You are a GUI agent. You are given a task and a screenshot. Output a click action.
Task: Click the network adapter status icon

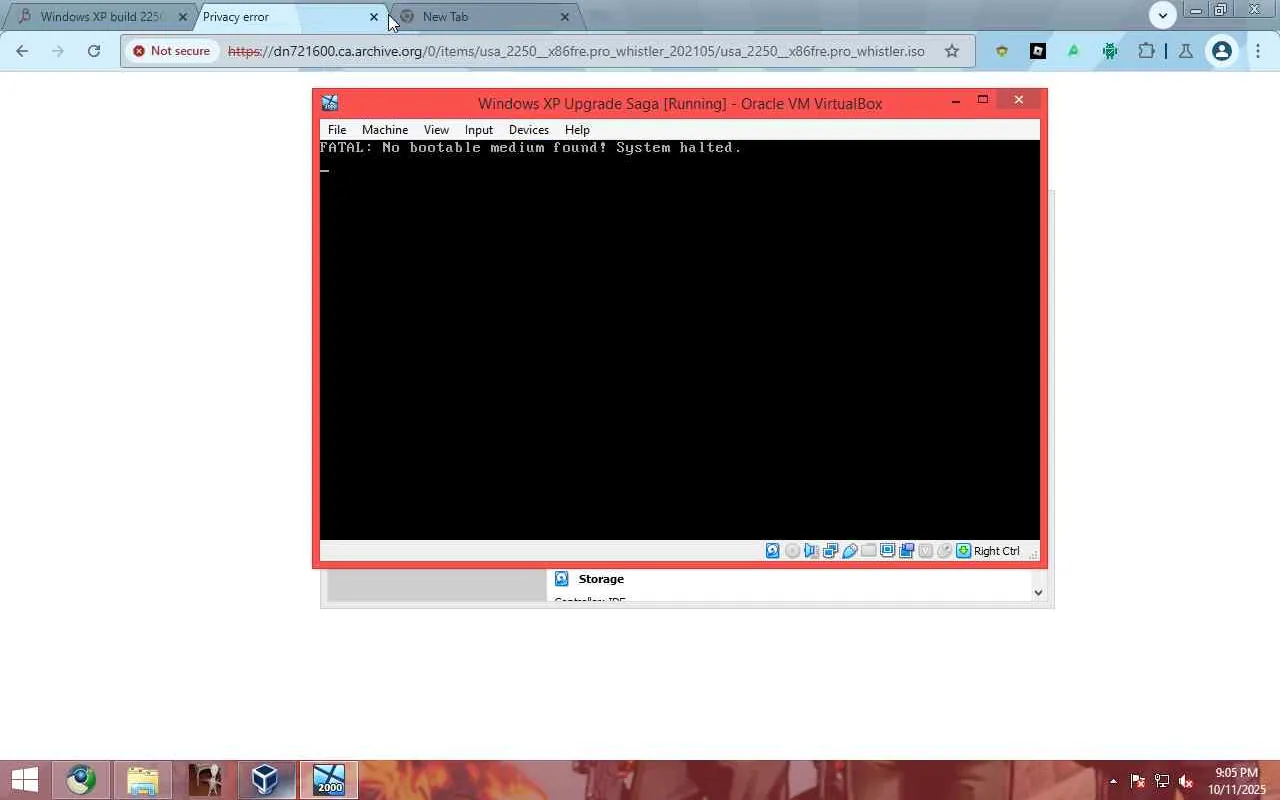(x=830, y=551)
